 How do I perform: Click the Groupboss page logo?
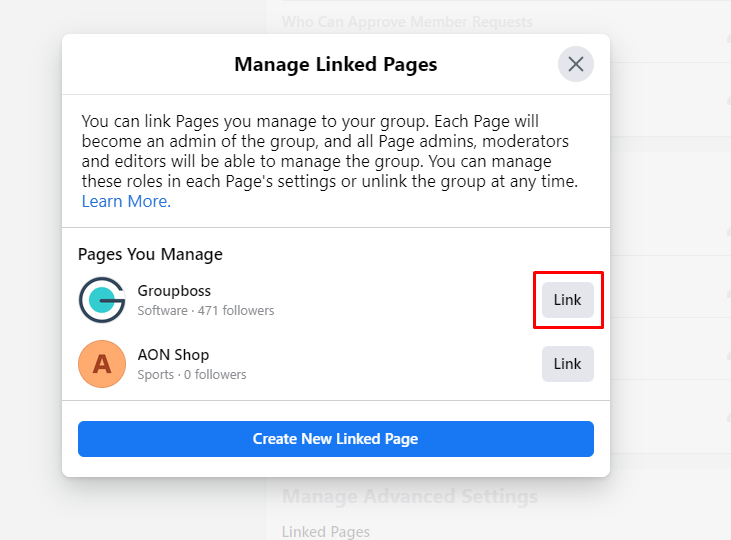[102, 300]
